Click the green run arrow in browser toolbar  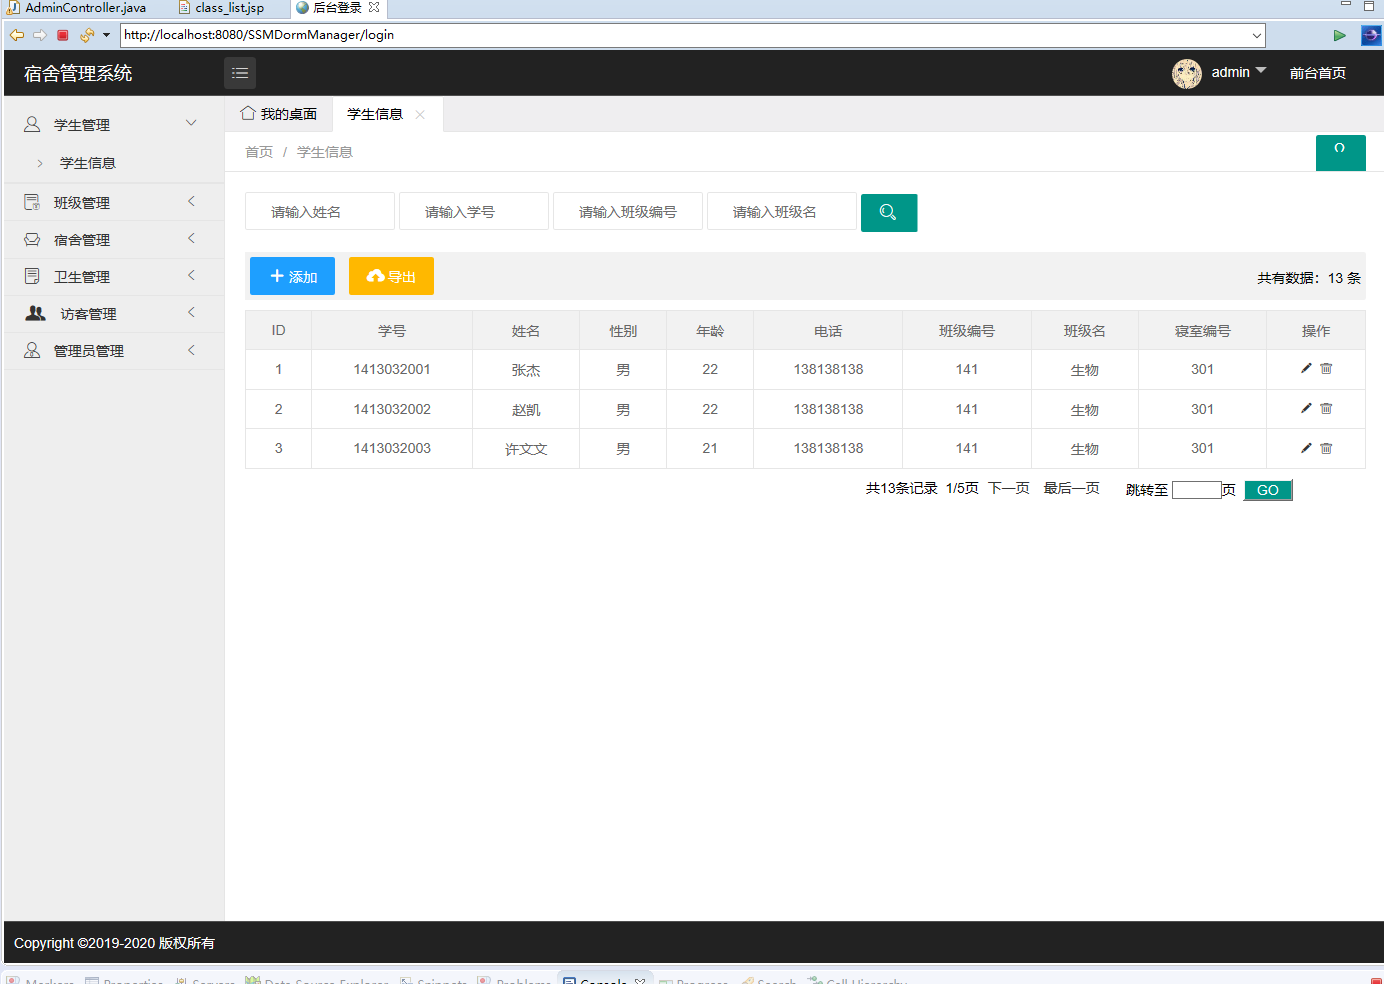click(x=1340, y=35)
